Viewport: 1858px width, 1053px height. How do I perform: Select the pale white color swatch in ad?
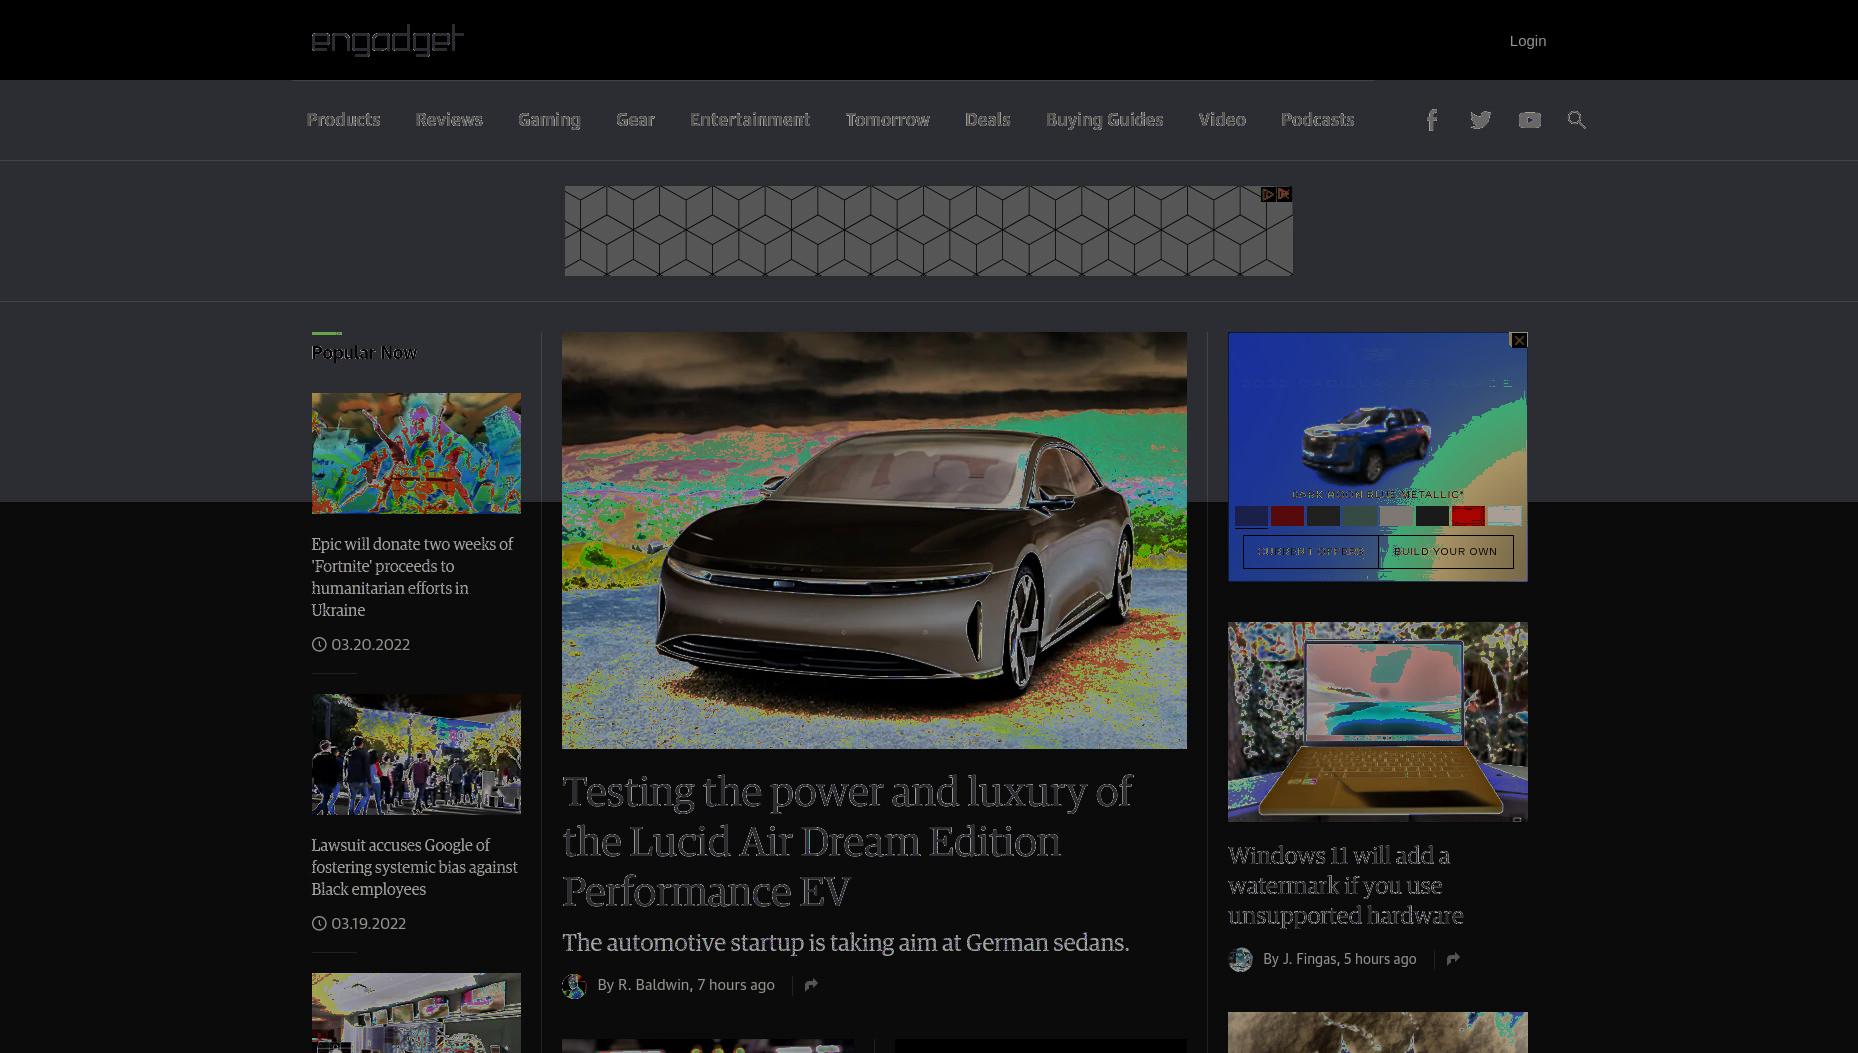click(1504, 516)
